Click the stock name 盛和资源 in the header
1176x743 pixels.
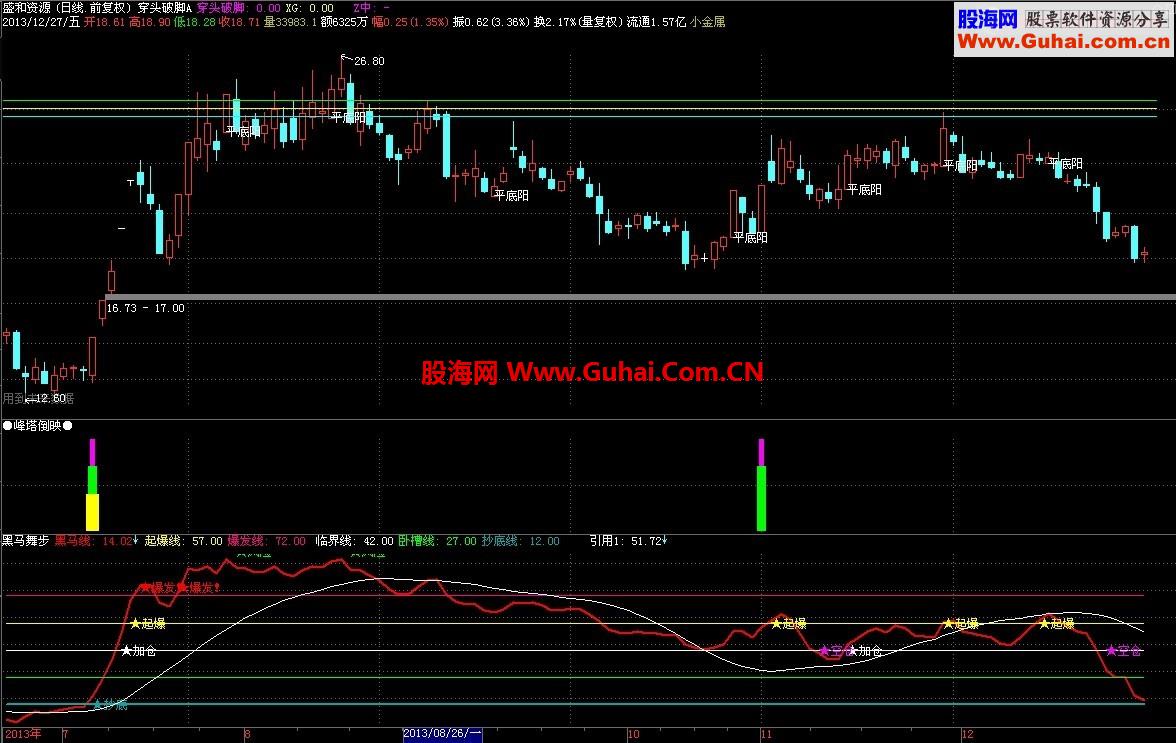pos(26,7)
